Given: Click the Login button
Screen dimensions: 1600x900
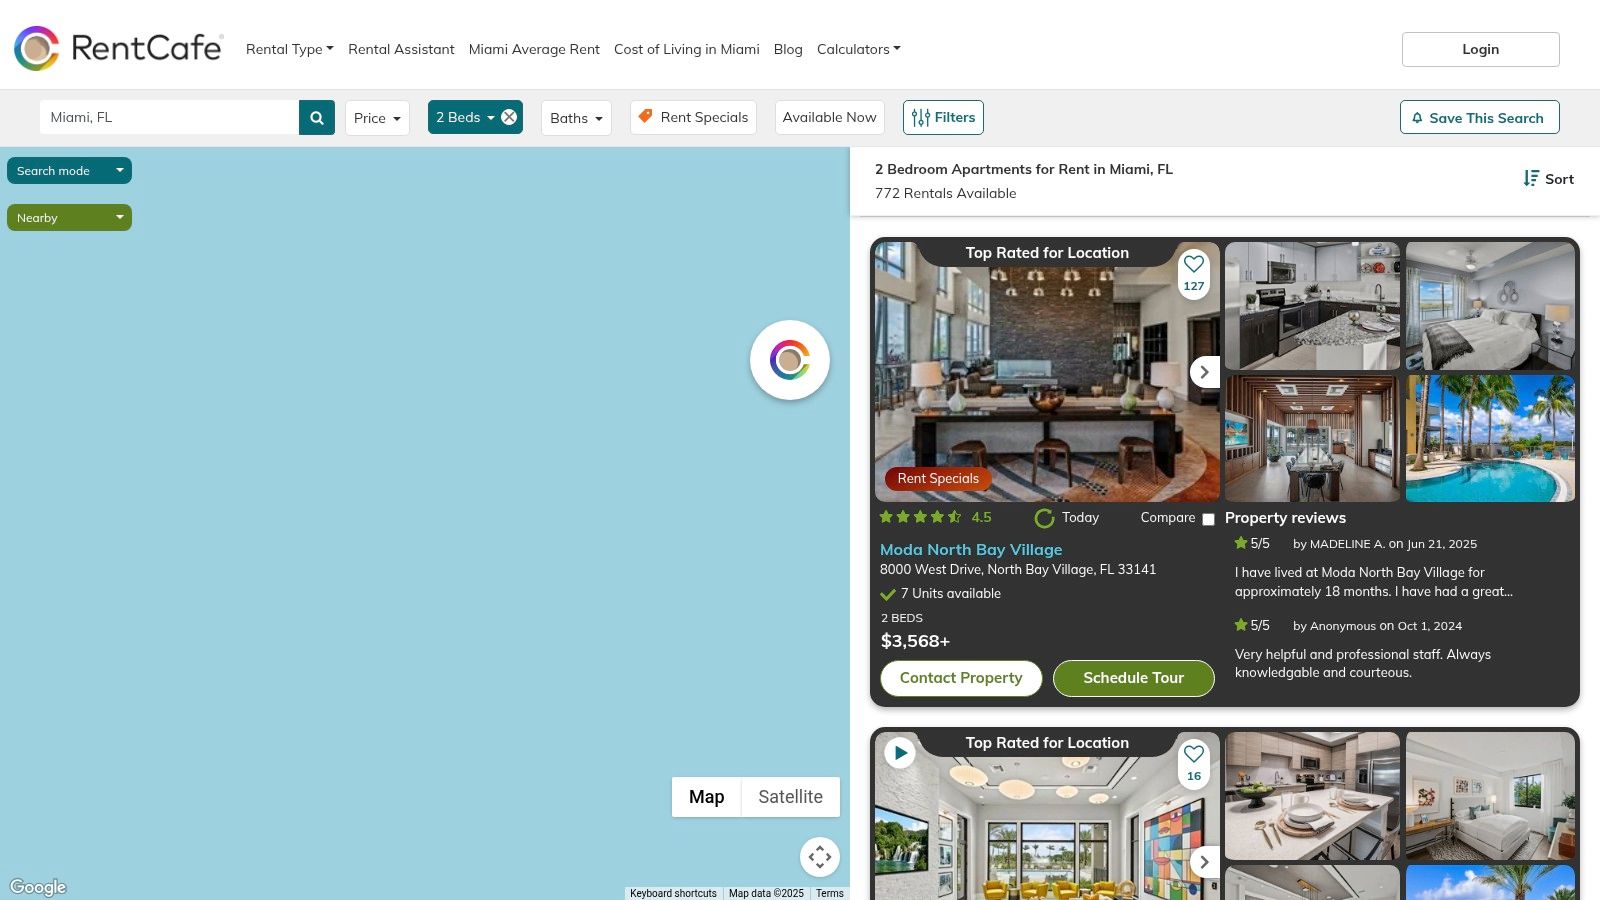Looking at the screenshot, I should [1481, 49].
